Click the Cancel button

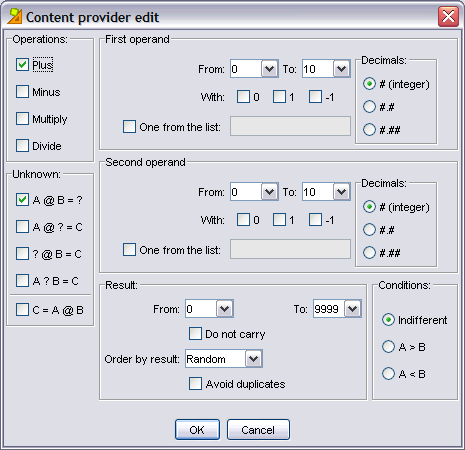(258, 430)
